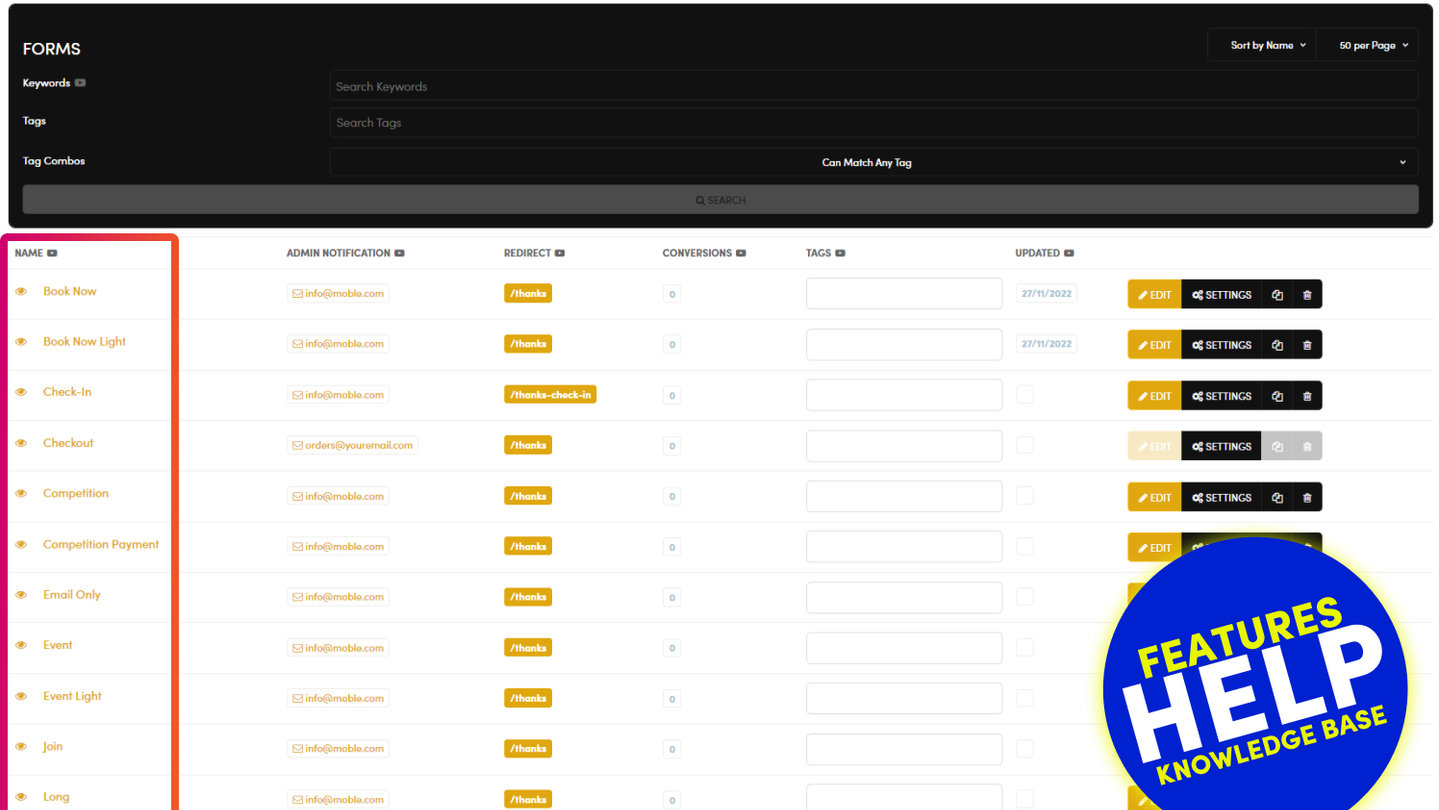Click the trash icon for Book Now Light

tap(1307, 345)
